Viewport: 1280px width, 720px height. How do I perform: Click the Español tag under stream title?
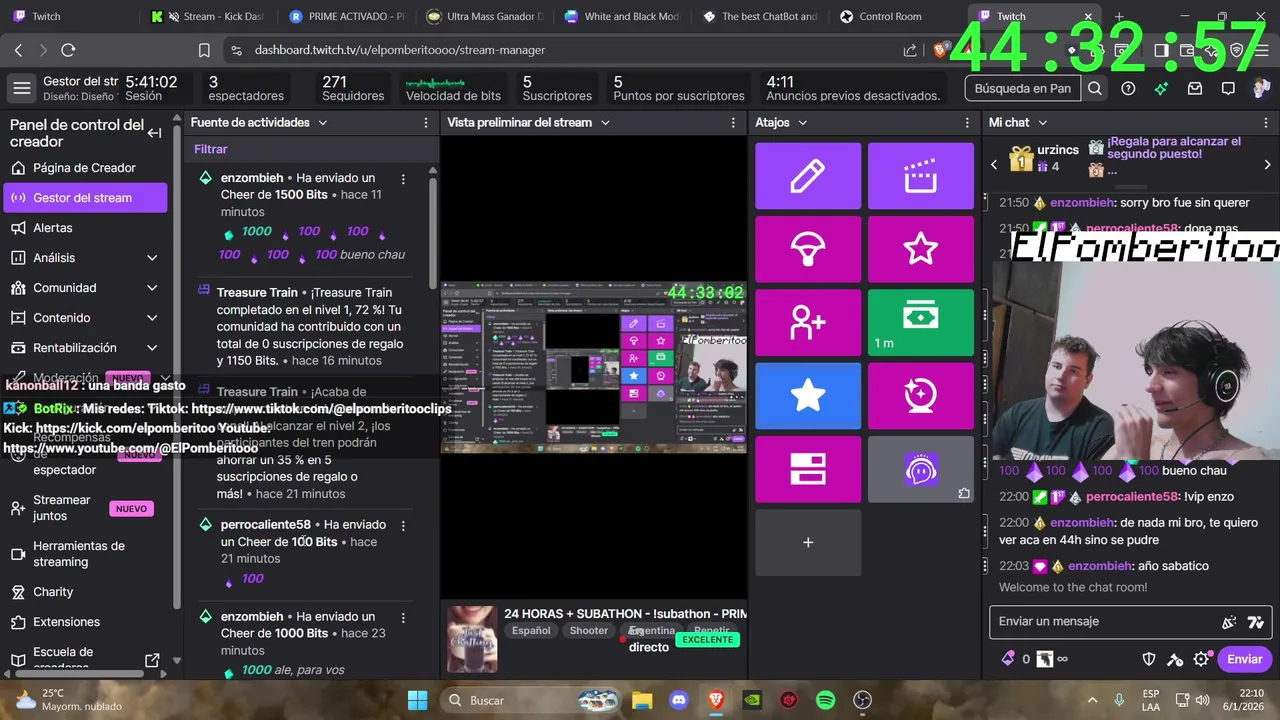[x=531, y=631]
